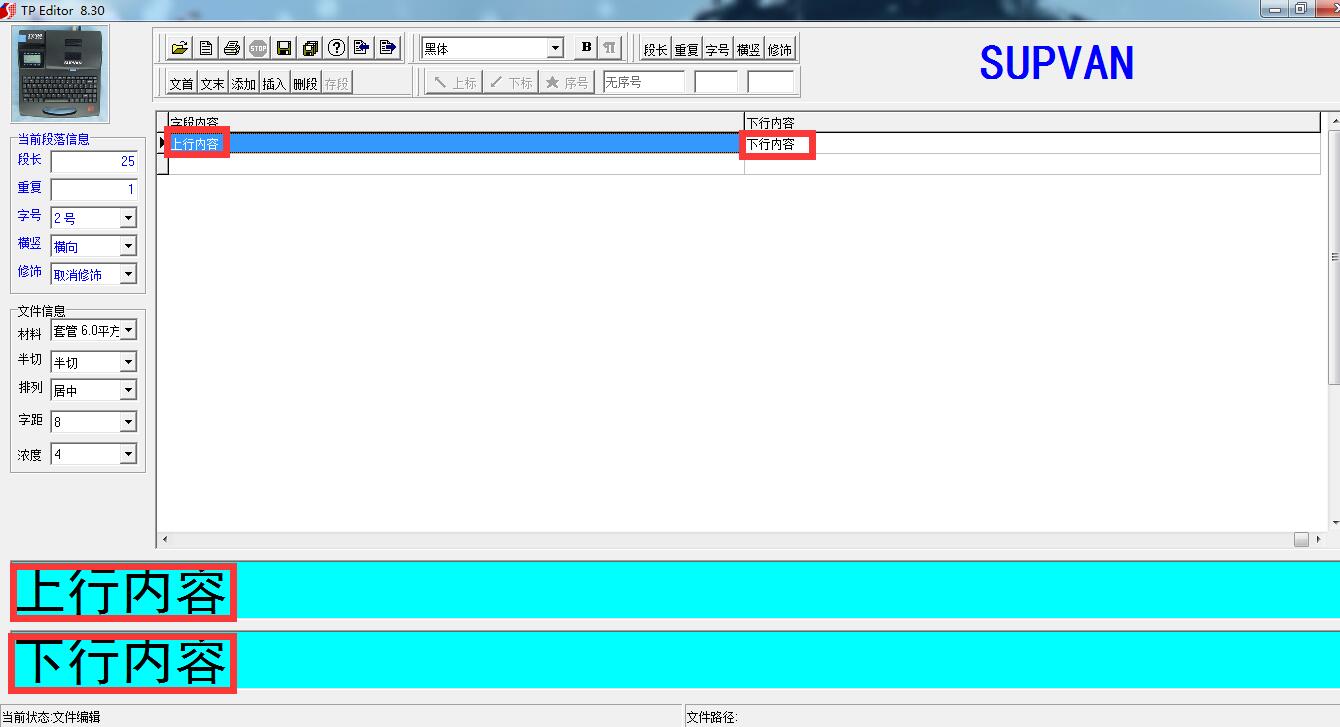
Task: Open the 材料 material dropdown
Action: (x=128, y=331)
